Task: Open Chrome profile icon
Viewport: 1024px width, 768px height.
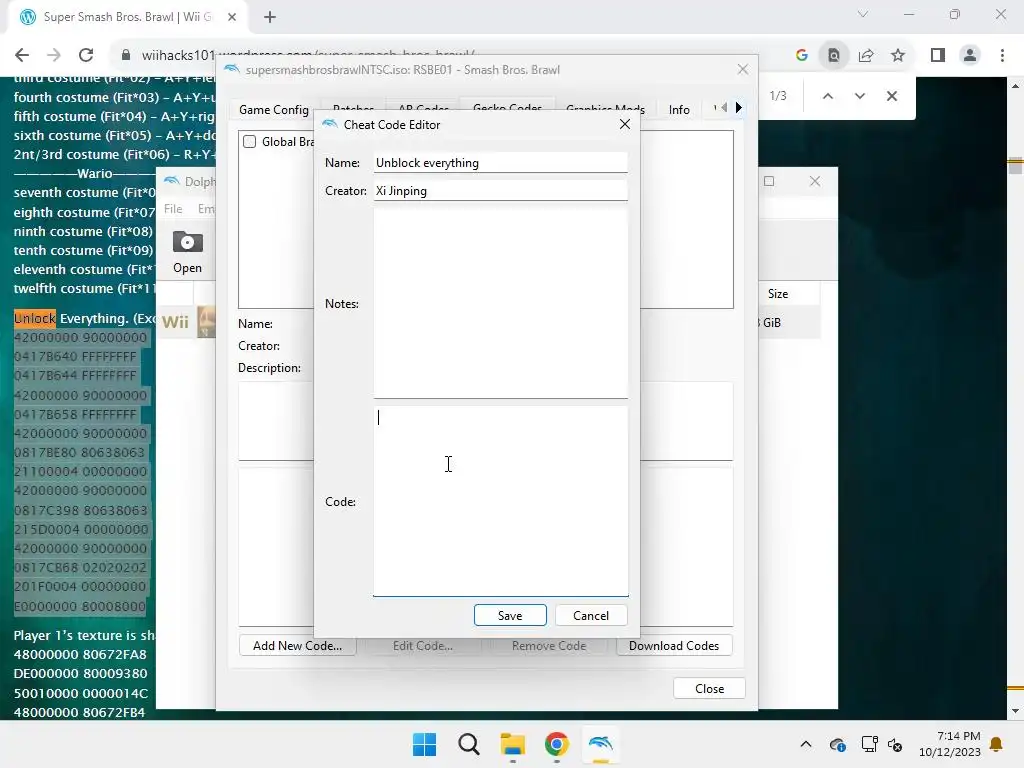Action: 970,55
